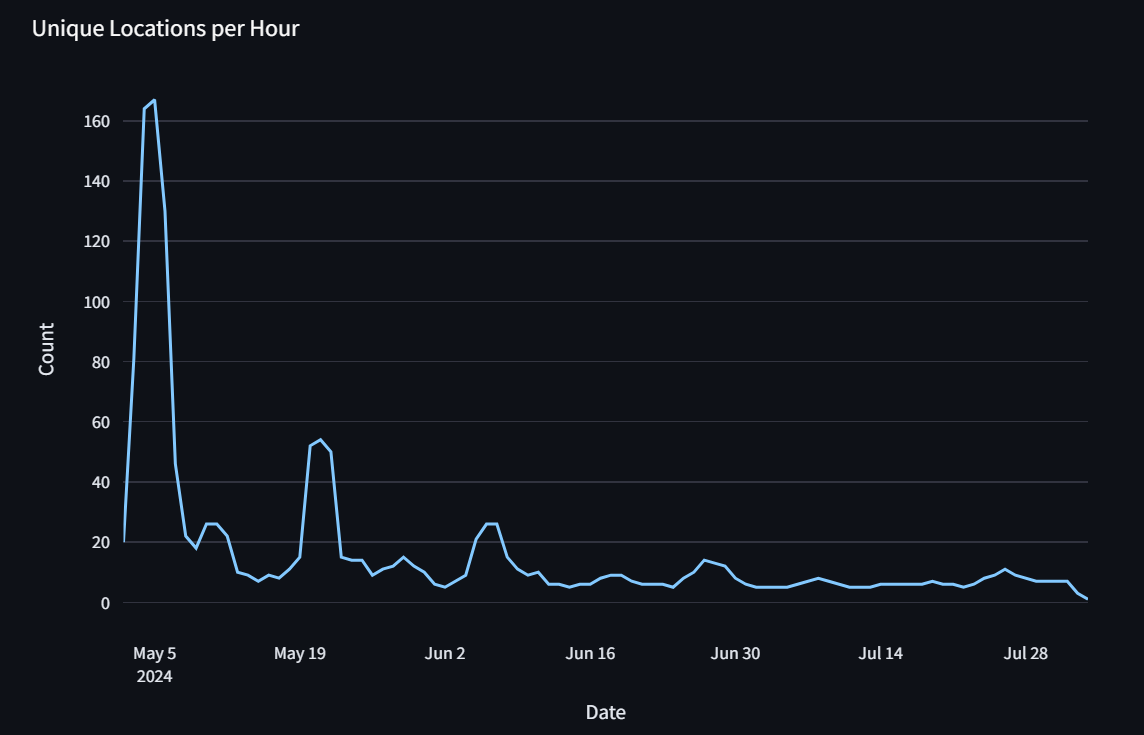
Task: Click the final data point at chart's right edge
Action: click(1087, 596)
